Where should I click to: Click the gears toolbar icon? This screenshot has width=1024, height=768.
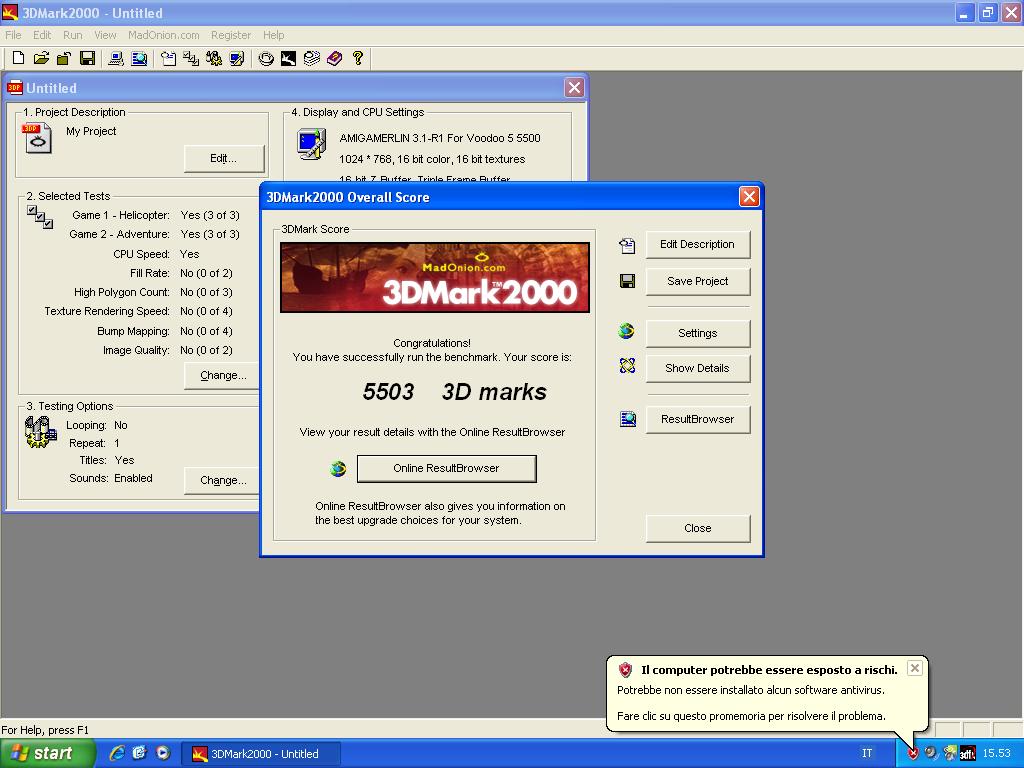point(214,59)
